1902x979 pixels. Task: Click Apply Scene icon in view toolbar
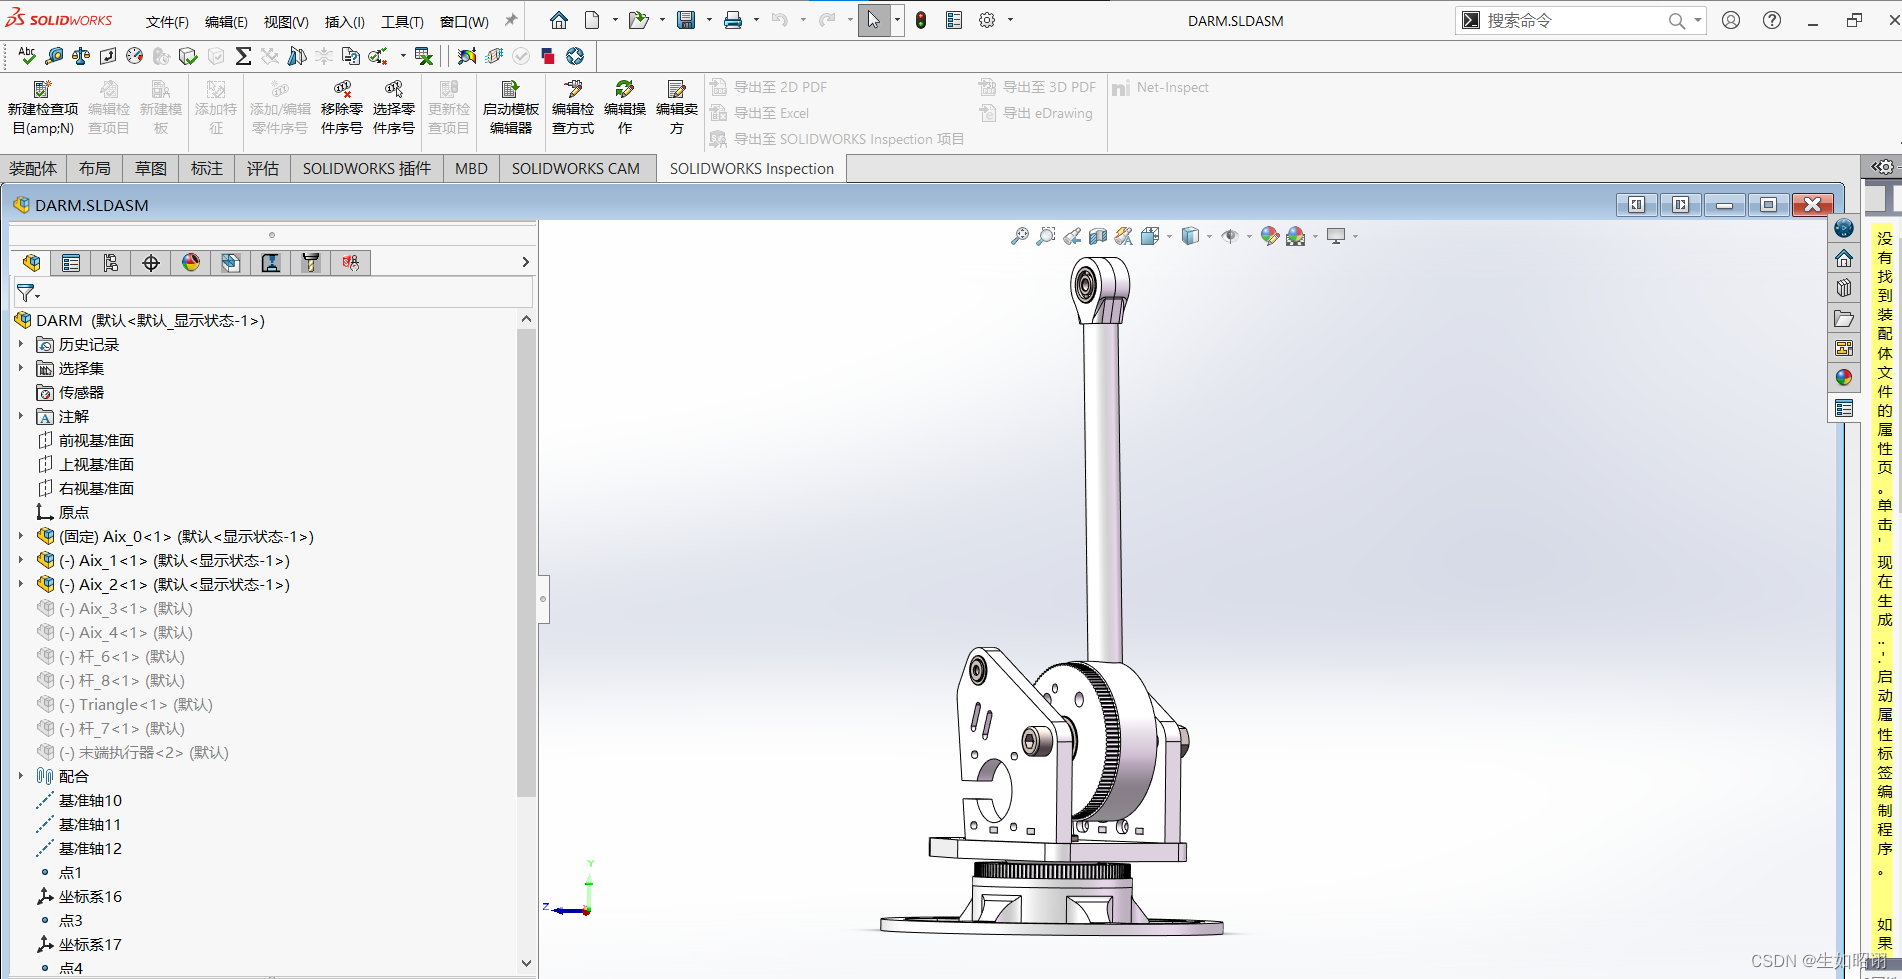pos(1296,236)
